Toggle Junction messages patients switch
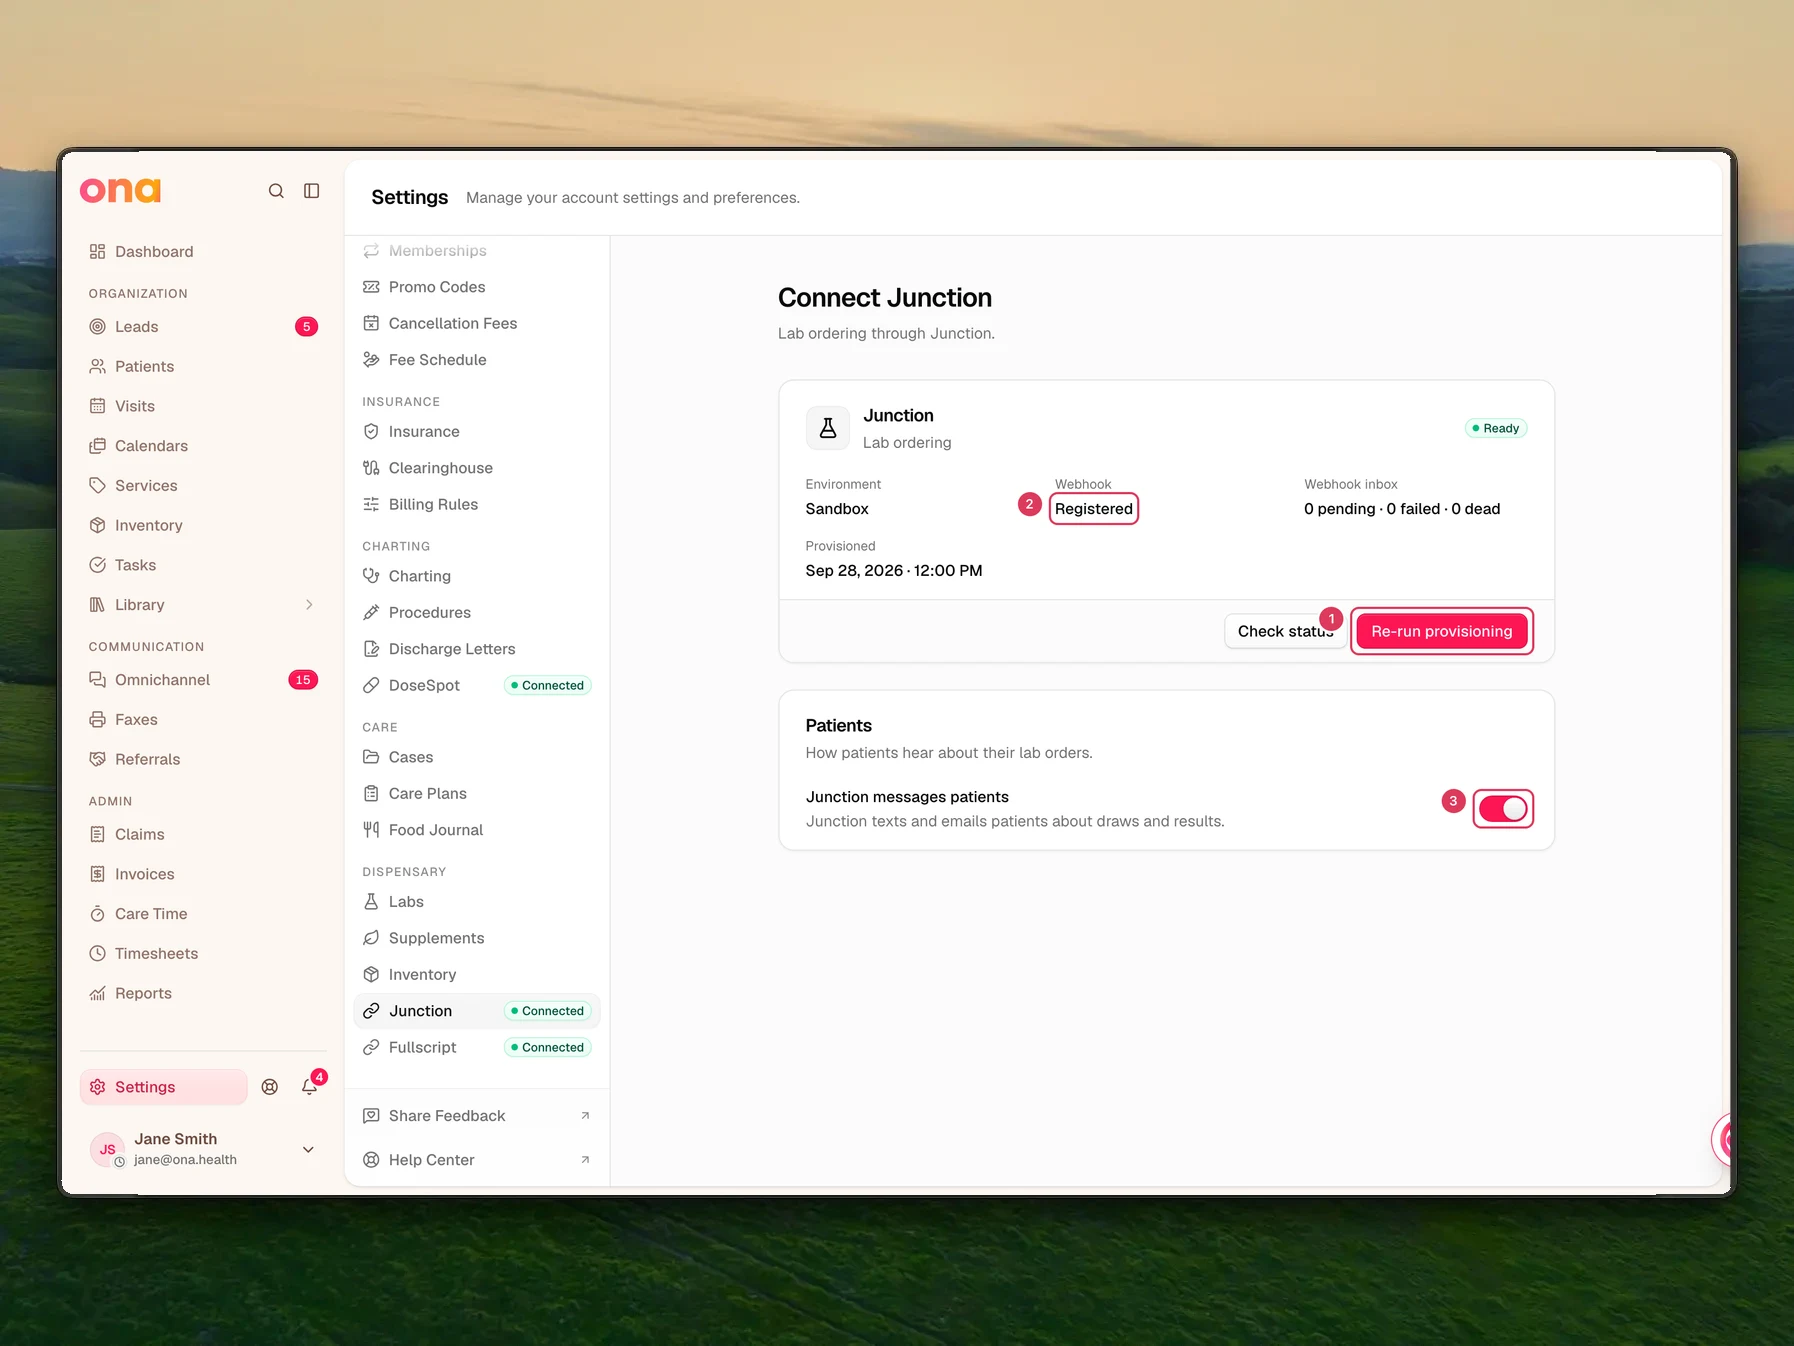 [x=1503, y=809]
